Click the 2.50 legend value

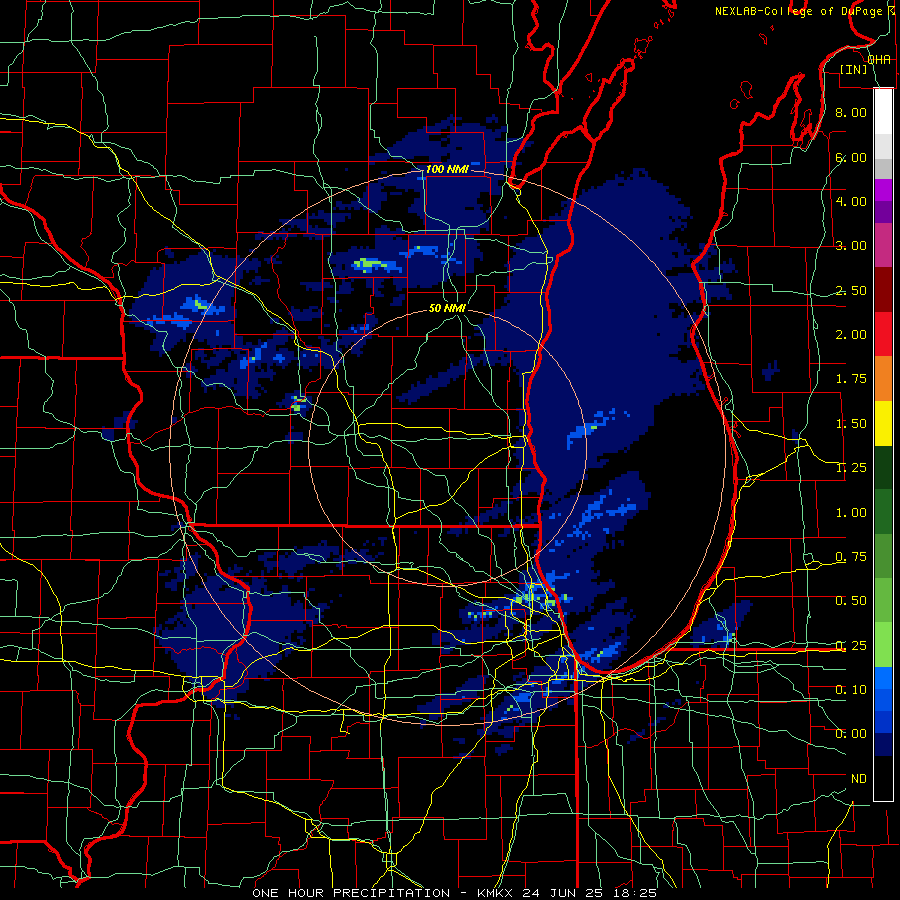click(x=851, y=290)
